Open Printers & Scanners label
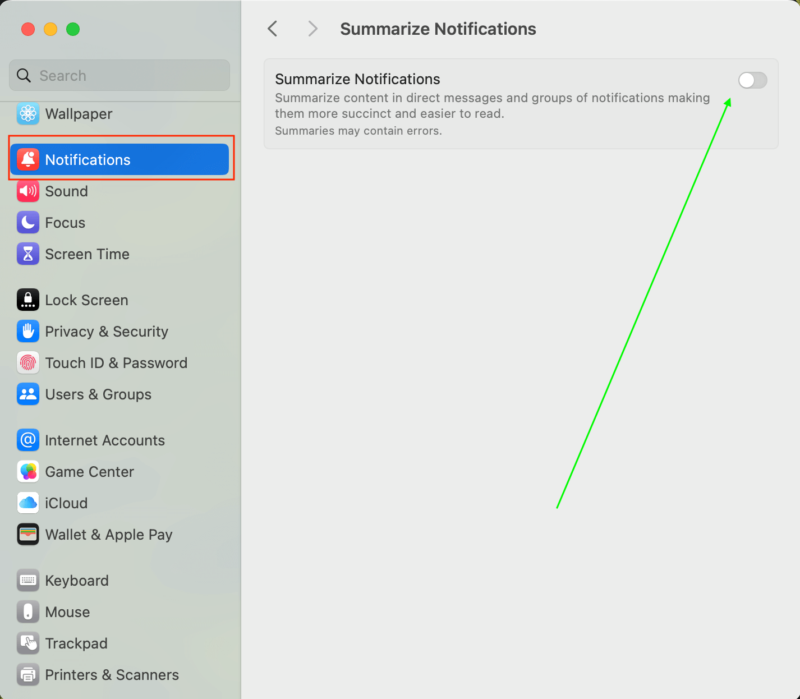Screen dimensions: 800x699 (x=112, y=675)
